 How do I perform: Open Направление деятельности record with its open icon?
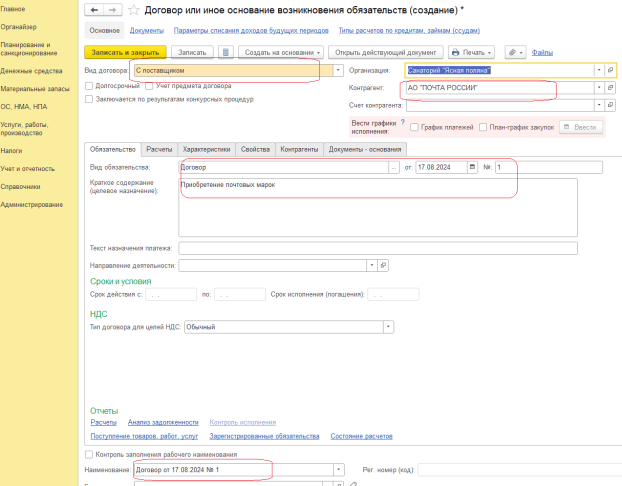pos(383,265)
